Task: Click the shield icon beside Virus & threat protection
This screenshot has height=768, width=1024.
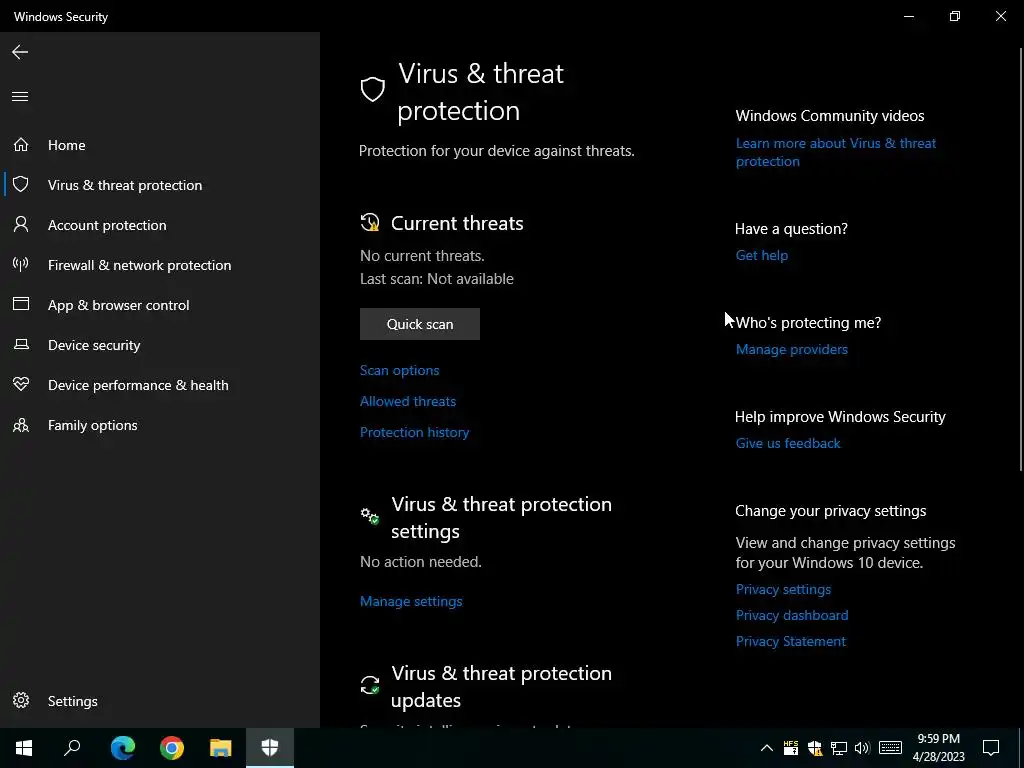Action: [21, 185]
